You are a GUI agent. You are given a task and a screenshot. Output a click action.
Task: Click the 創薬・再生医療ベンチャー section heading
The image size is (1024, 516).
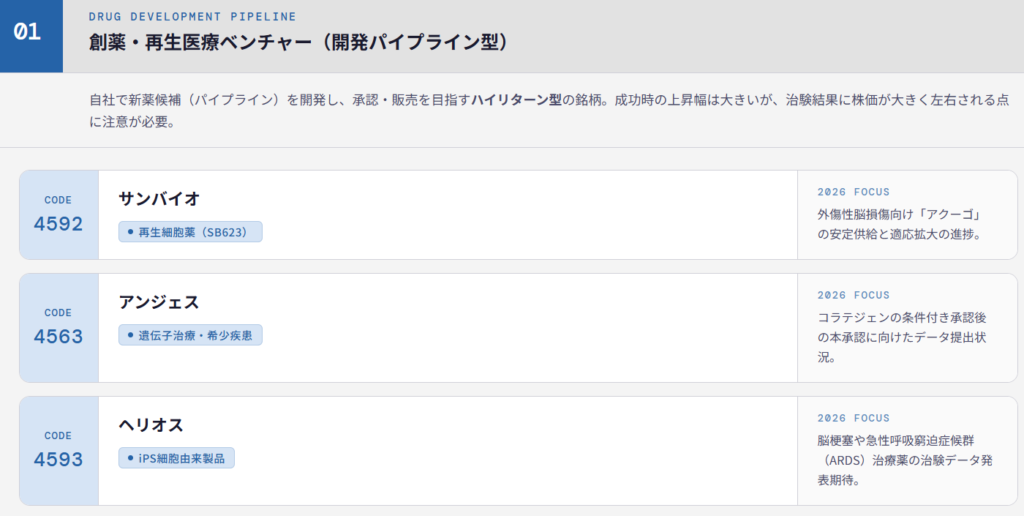pos(299,43)
